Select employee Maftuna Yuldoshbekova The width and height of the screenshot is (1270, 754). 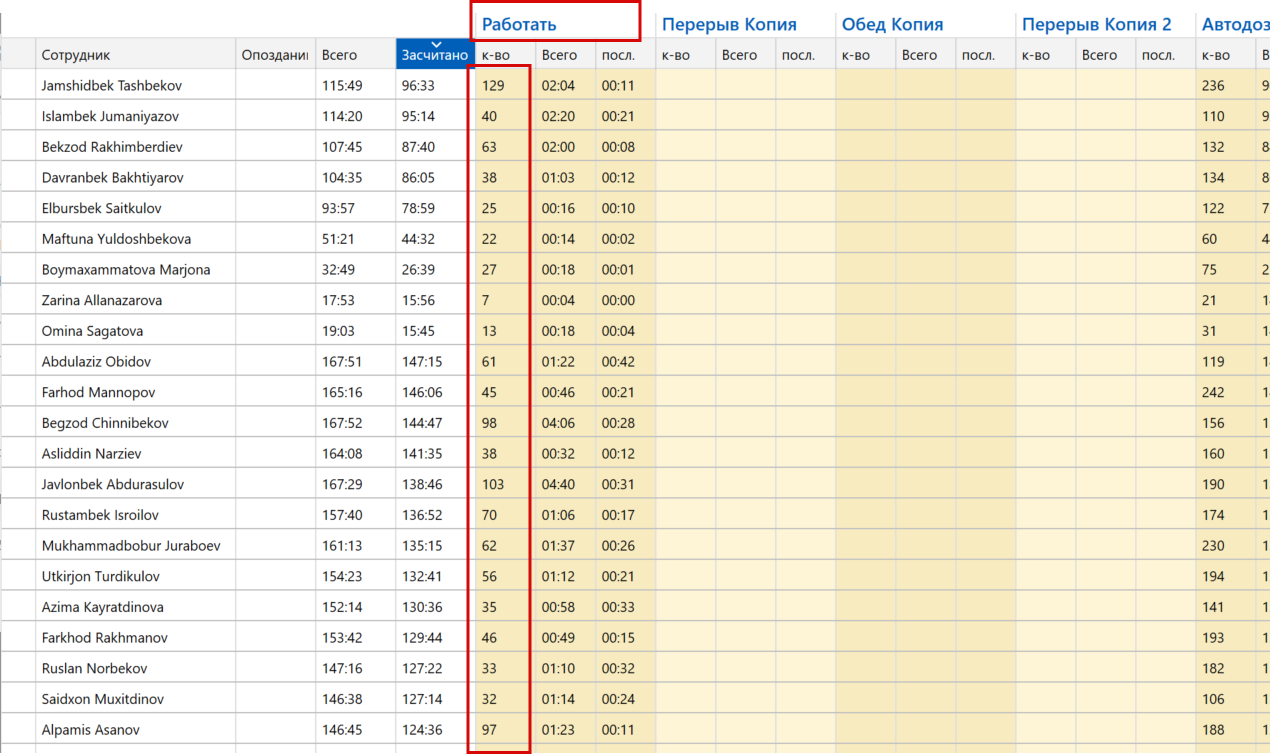(116, 239)
